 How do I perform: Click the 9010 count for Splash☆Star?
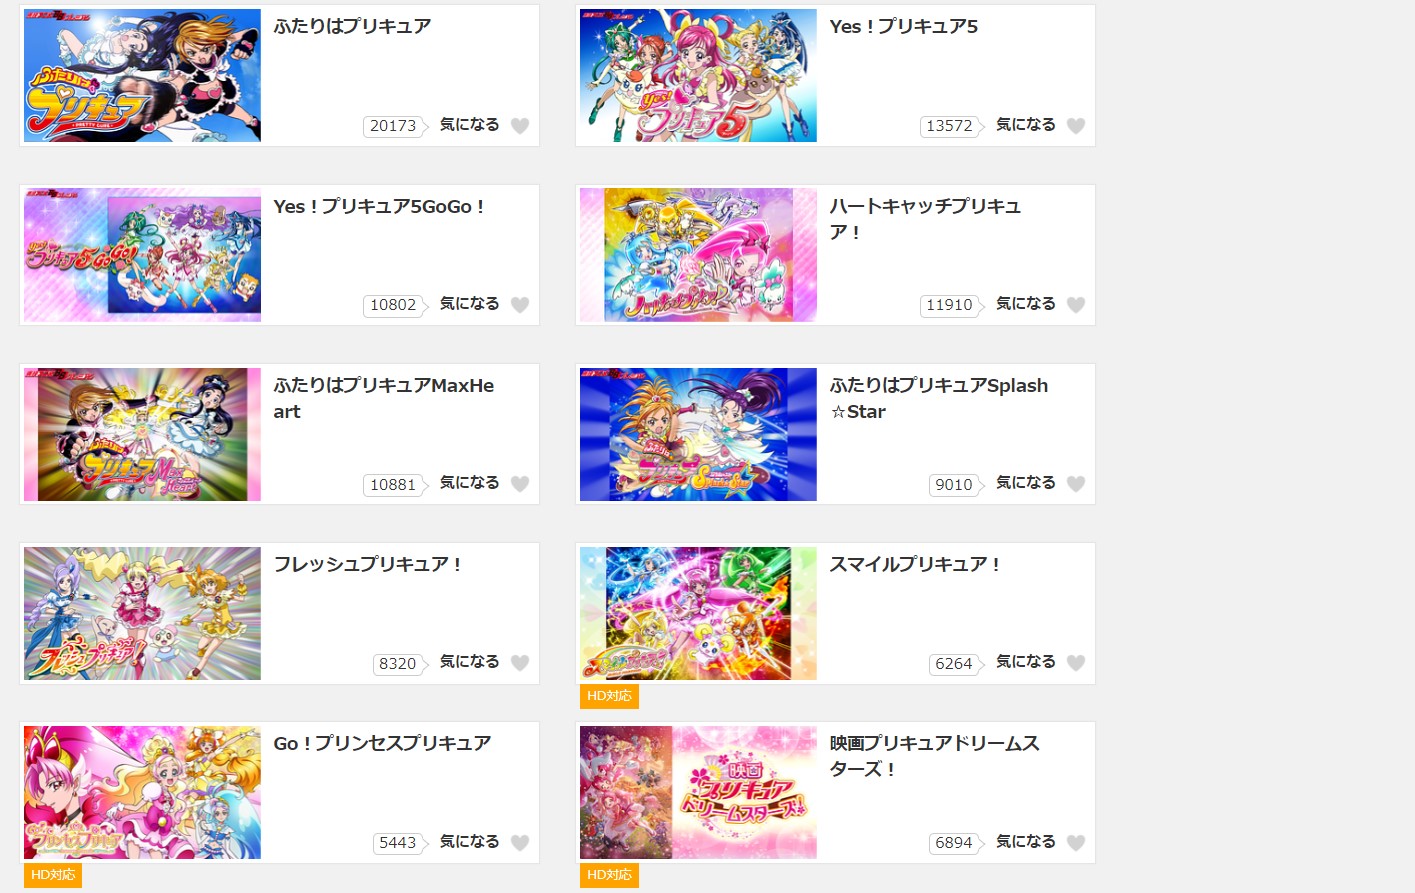954,485
